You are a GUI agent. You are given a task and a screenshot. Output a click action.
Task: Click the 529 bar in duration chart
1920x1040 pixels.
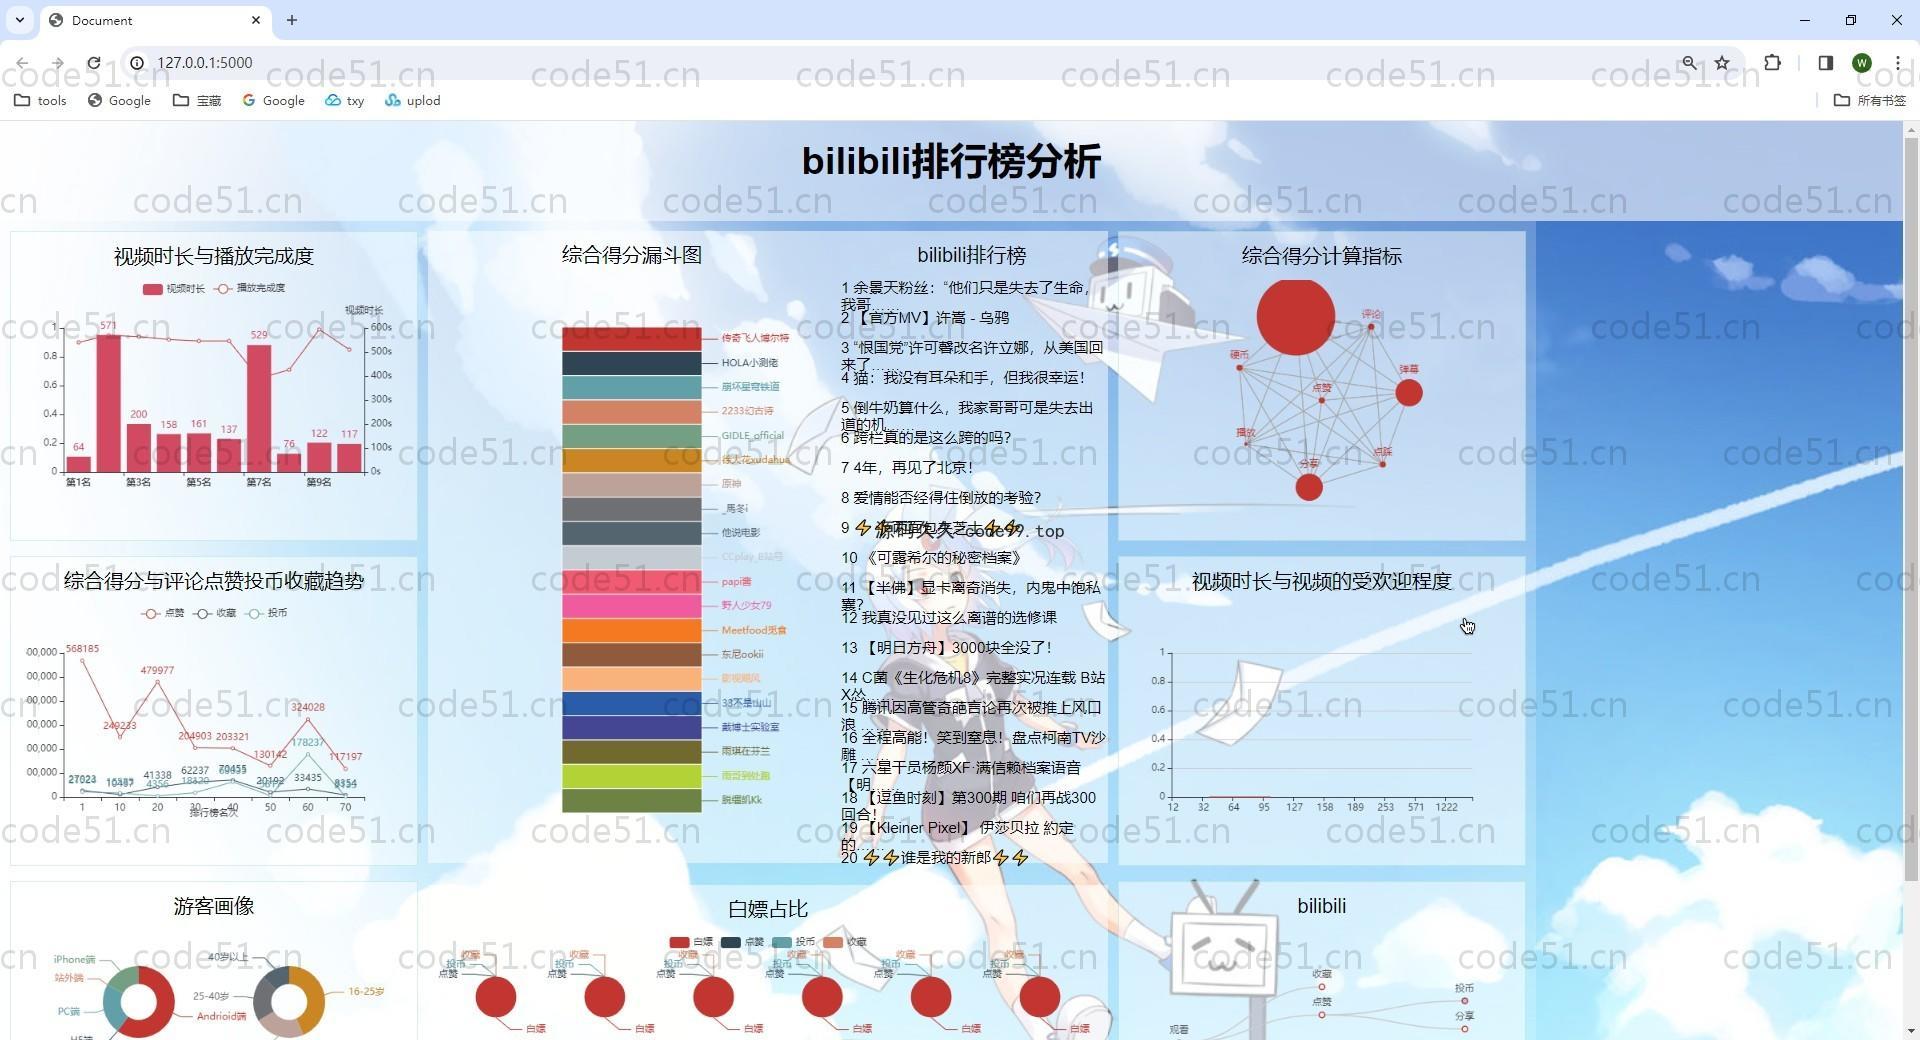click(x=259, y=408)
